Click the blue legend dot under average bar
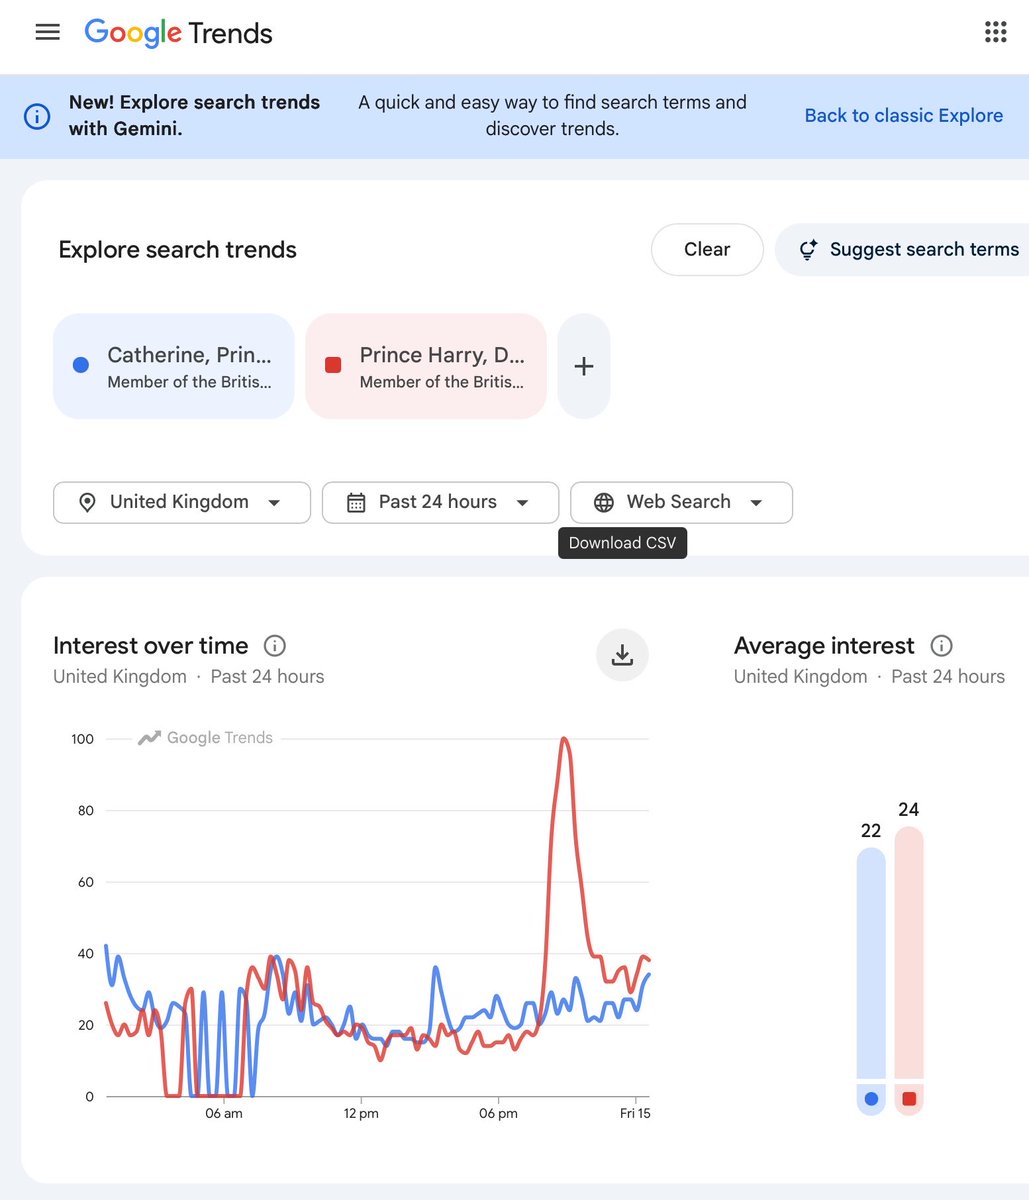 871,1099
